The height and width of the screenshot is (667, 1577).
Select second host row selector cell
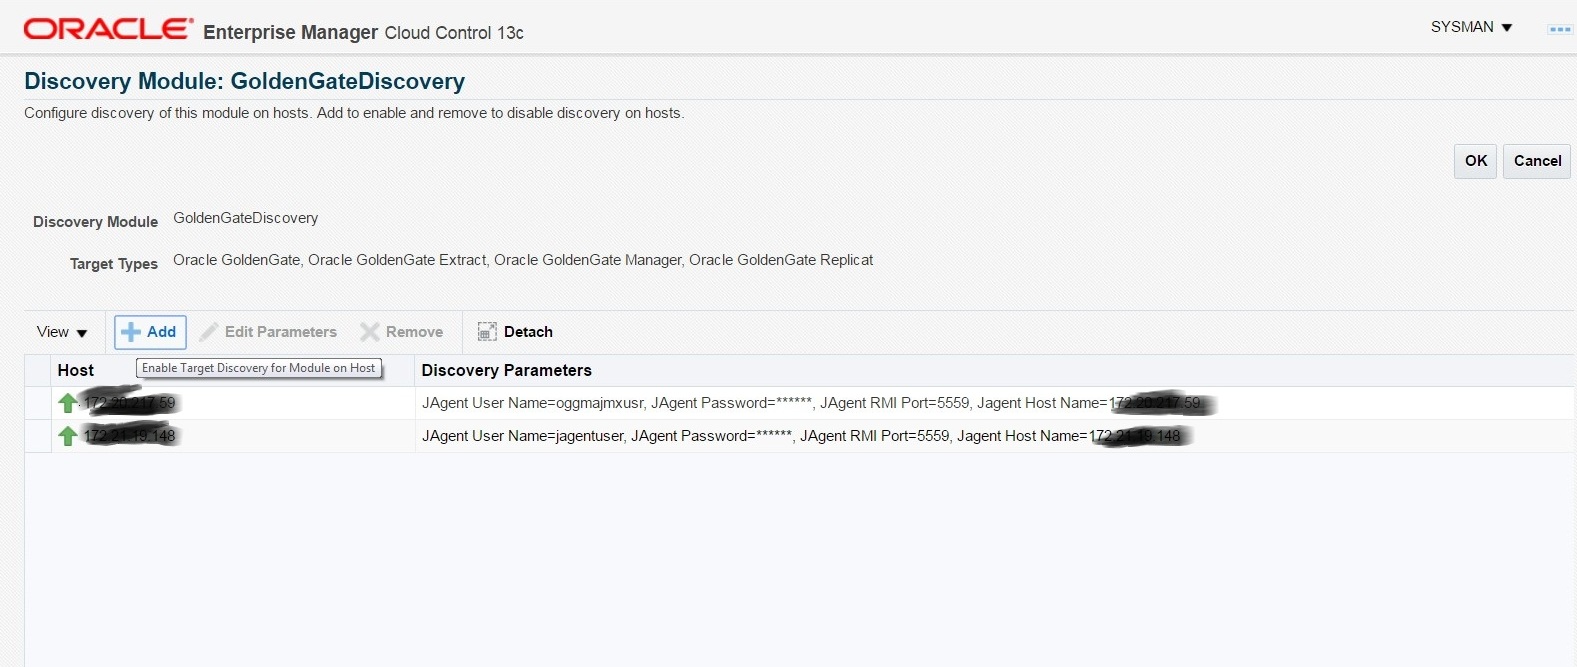[x=38, y=436]
